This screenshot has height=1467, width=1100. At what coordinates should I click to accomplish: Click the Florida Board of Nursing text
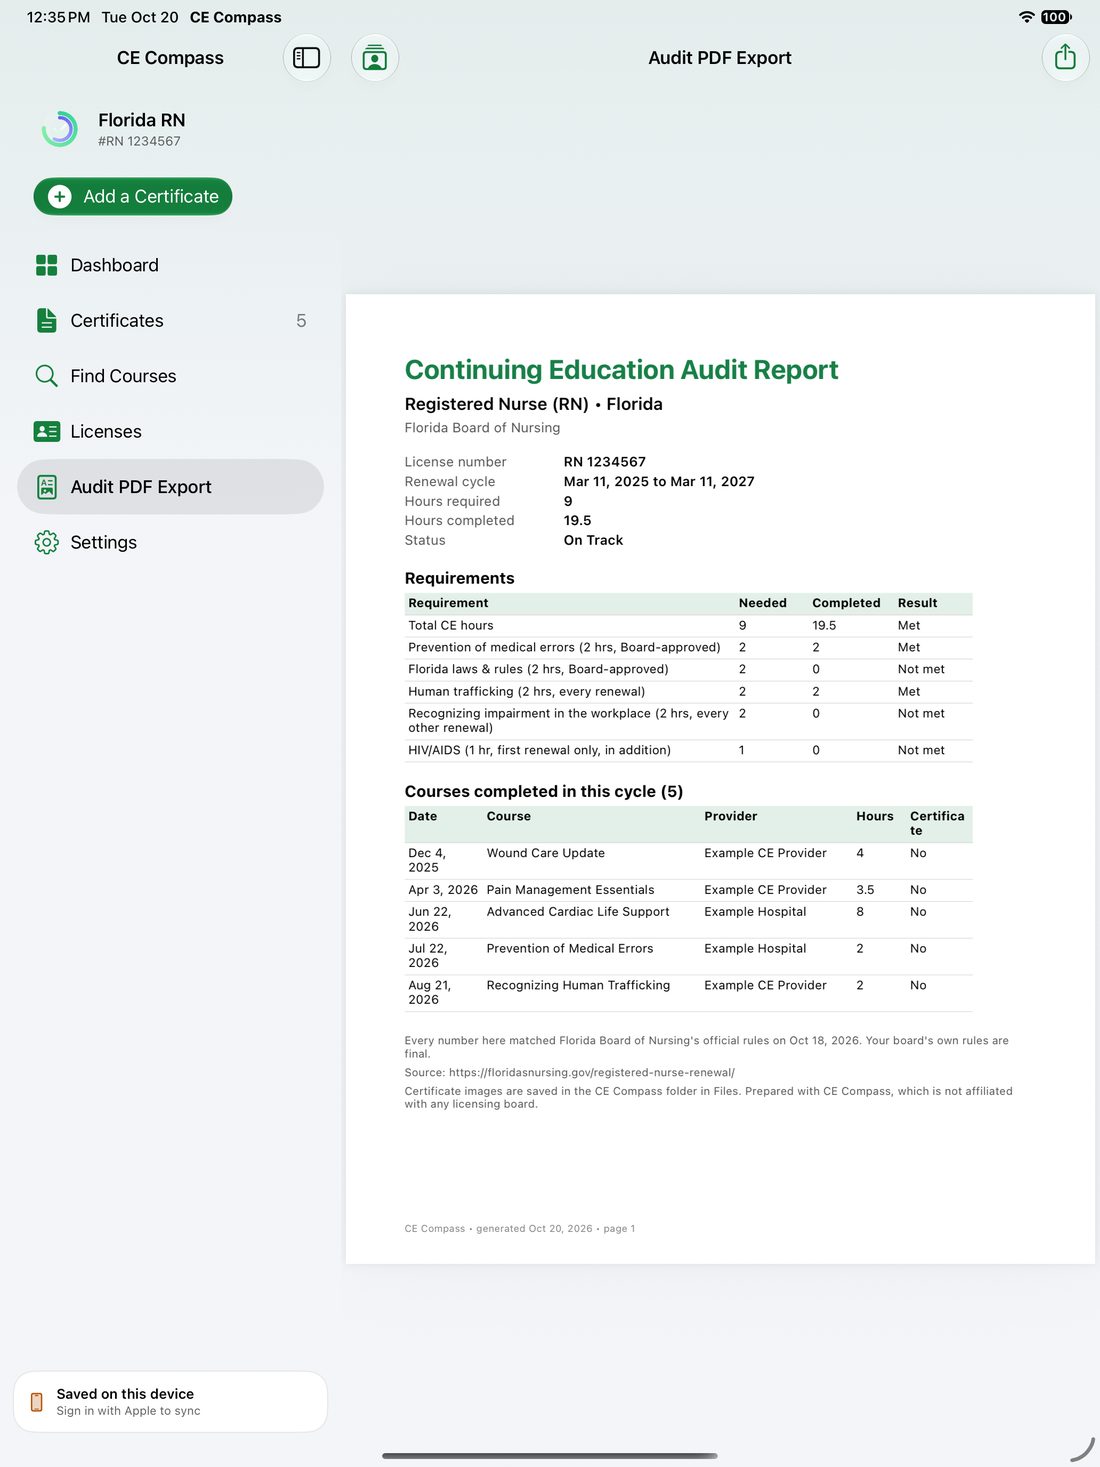[483, 428]
